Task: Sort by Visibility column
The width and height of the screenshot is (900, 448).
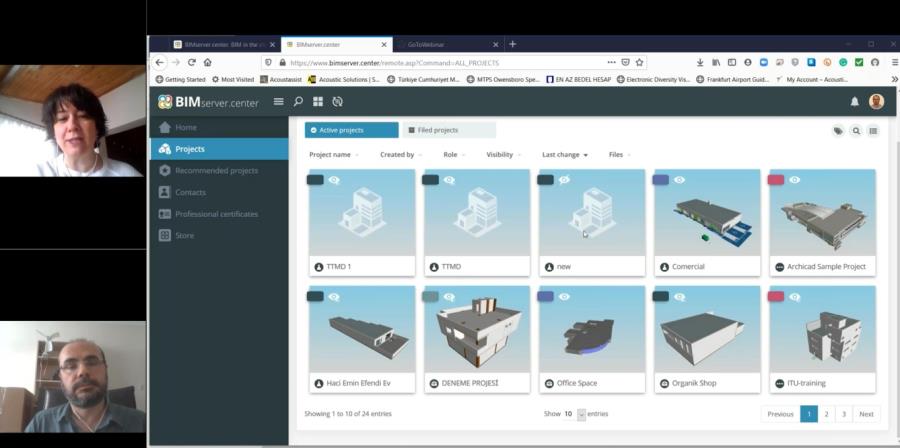Action: (503, 155)
